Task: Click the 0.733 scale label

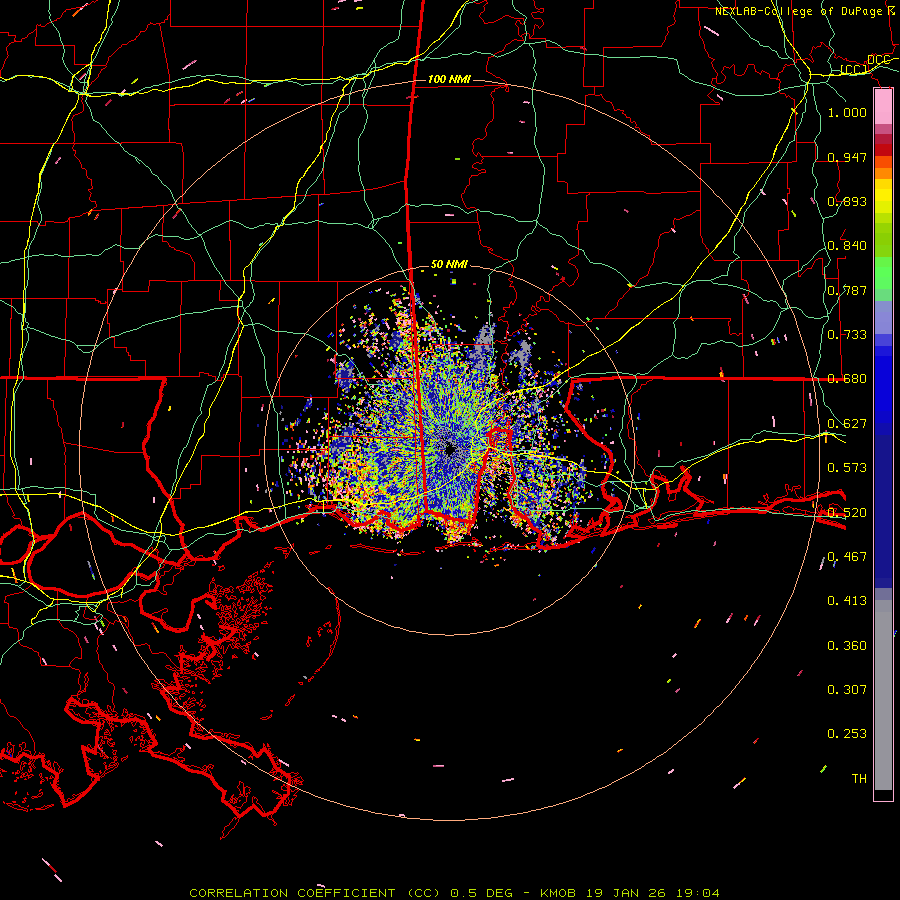Action: [847, 335]
